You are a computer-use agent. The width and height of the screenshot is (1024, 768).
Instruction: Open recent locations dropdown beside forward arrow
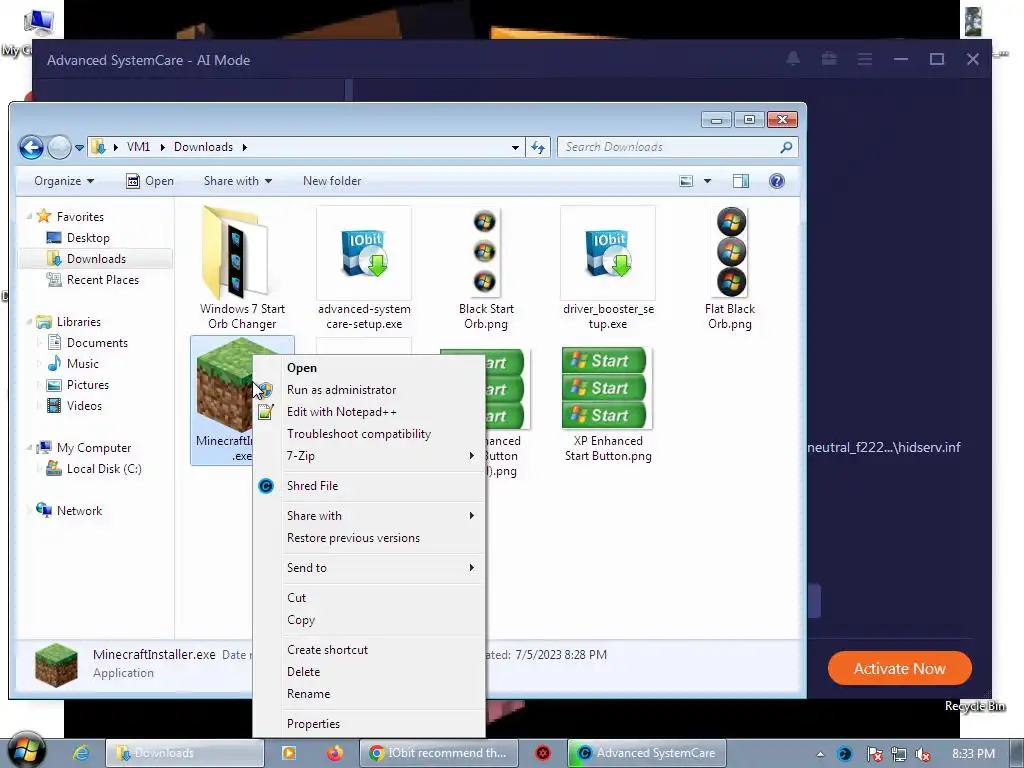coord(79,148)
